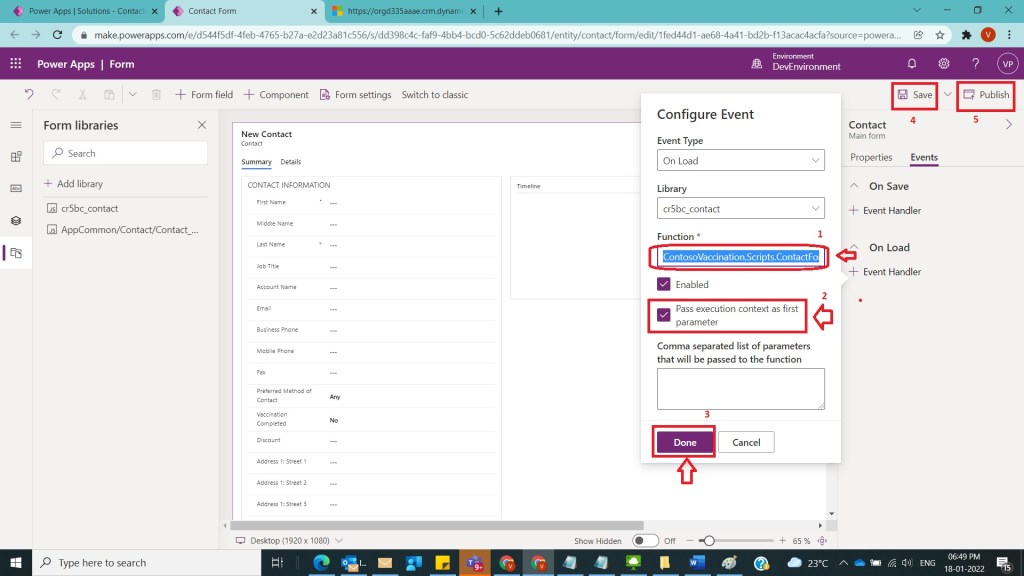Toggle the Show Hidden switch
This screenshot has height=576, width=1024.
pyautogui.click(x=646, y=540)
